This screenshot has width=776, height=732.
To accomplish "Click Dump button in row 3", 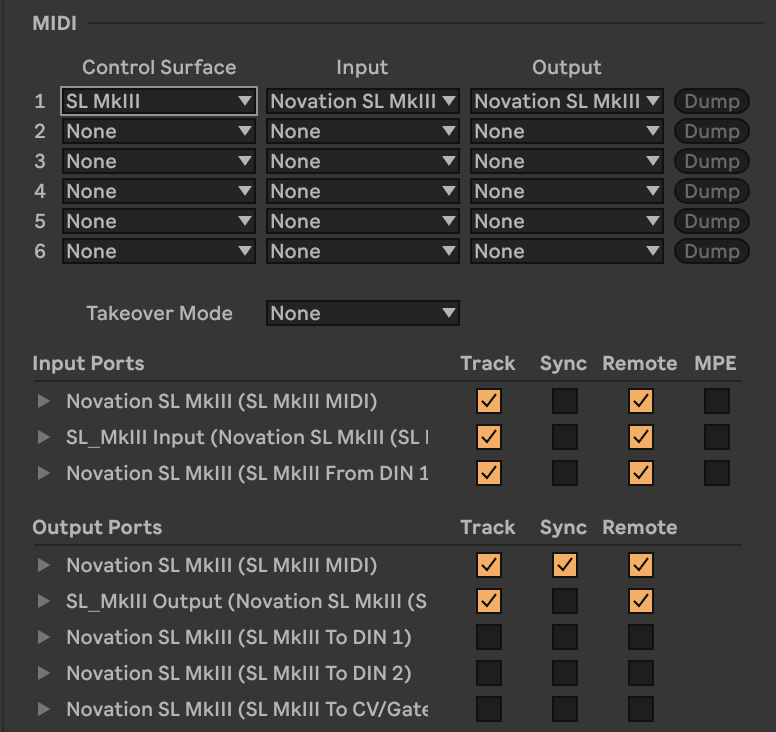I will pos(712,161).
